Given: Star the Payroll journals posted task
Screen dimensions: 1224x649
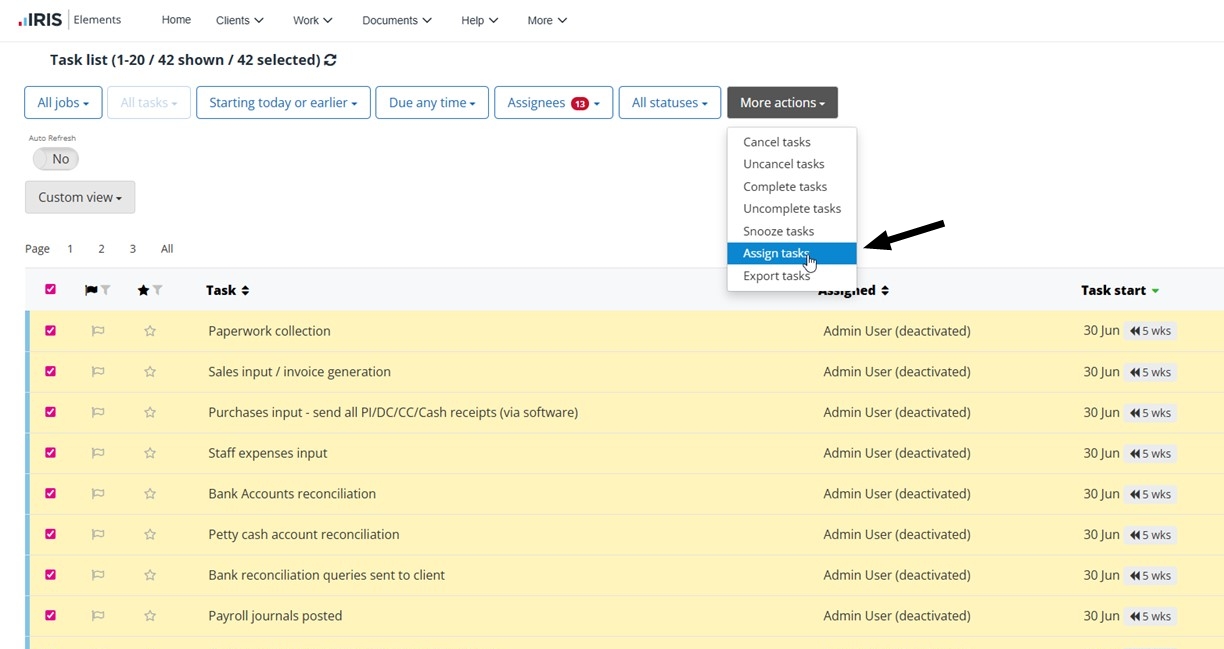Looking at the screenshot, I should [x=149, y=615].
